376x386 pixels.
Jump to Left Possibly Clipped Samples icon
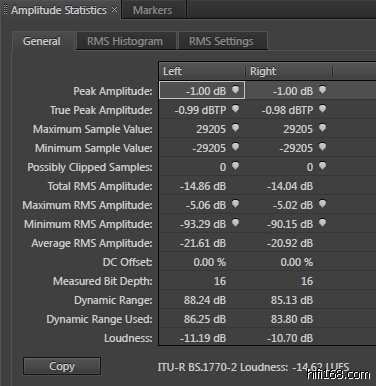tap(235, 166)
